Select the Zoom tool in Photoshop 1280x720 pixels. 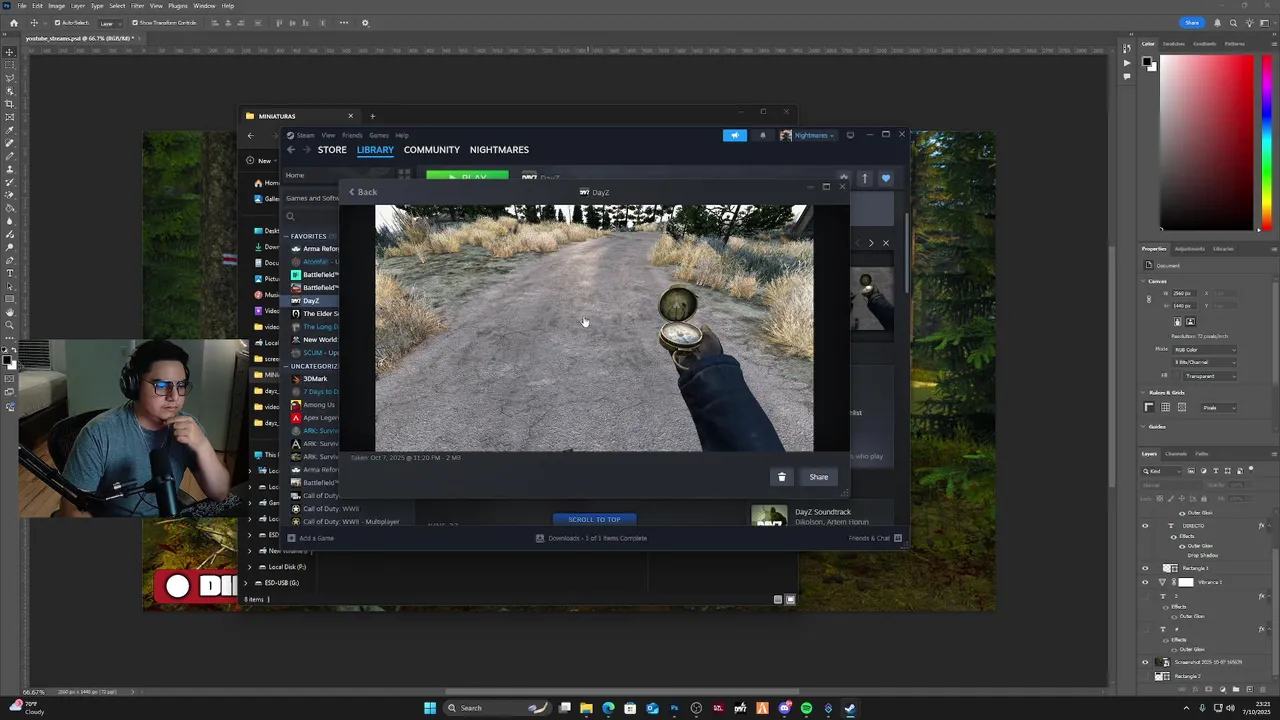[10, 325]
